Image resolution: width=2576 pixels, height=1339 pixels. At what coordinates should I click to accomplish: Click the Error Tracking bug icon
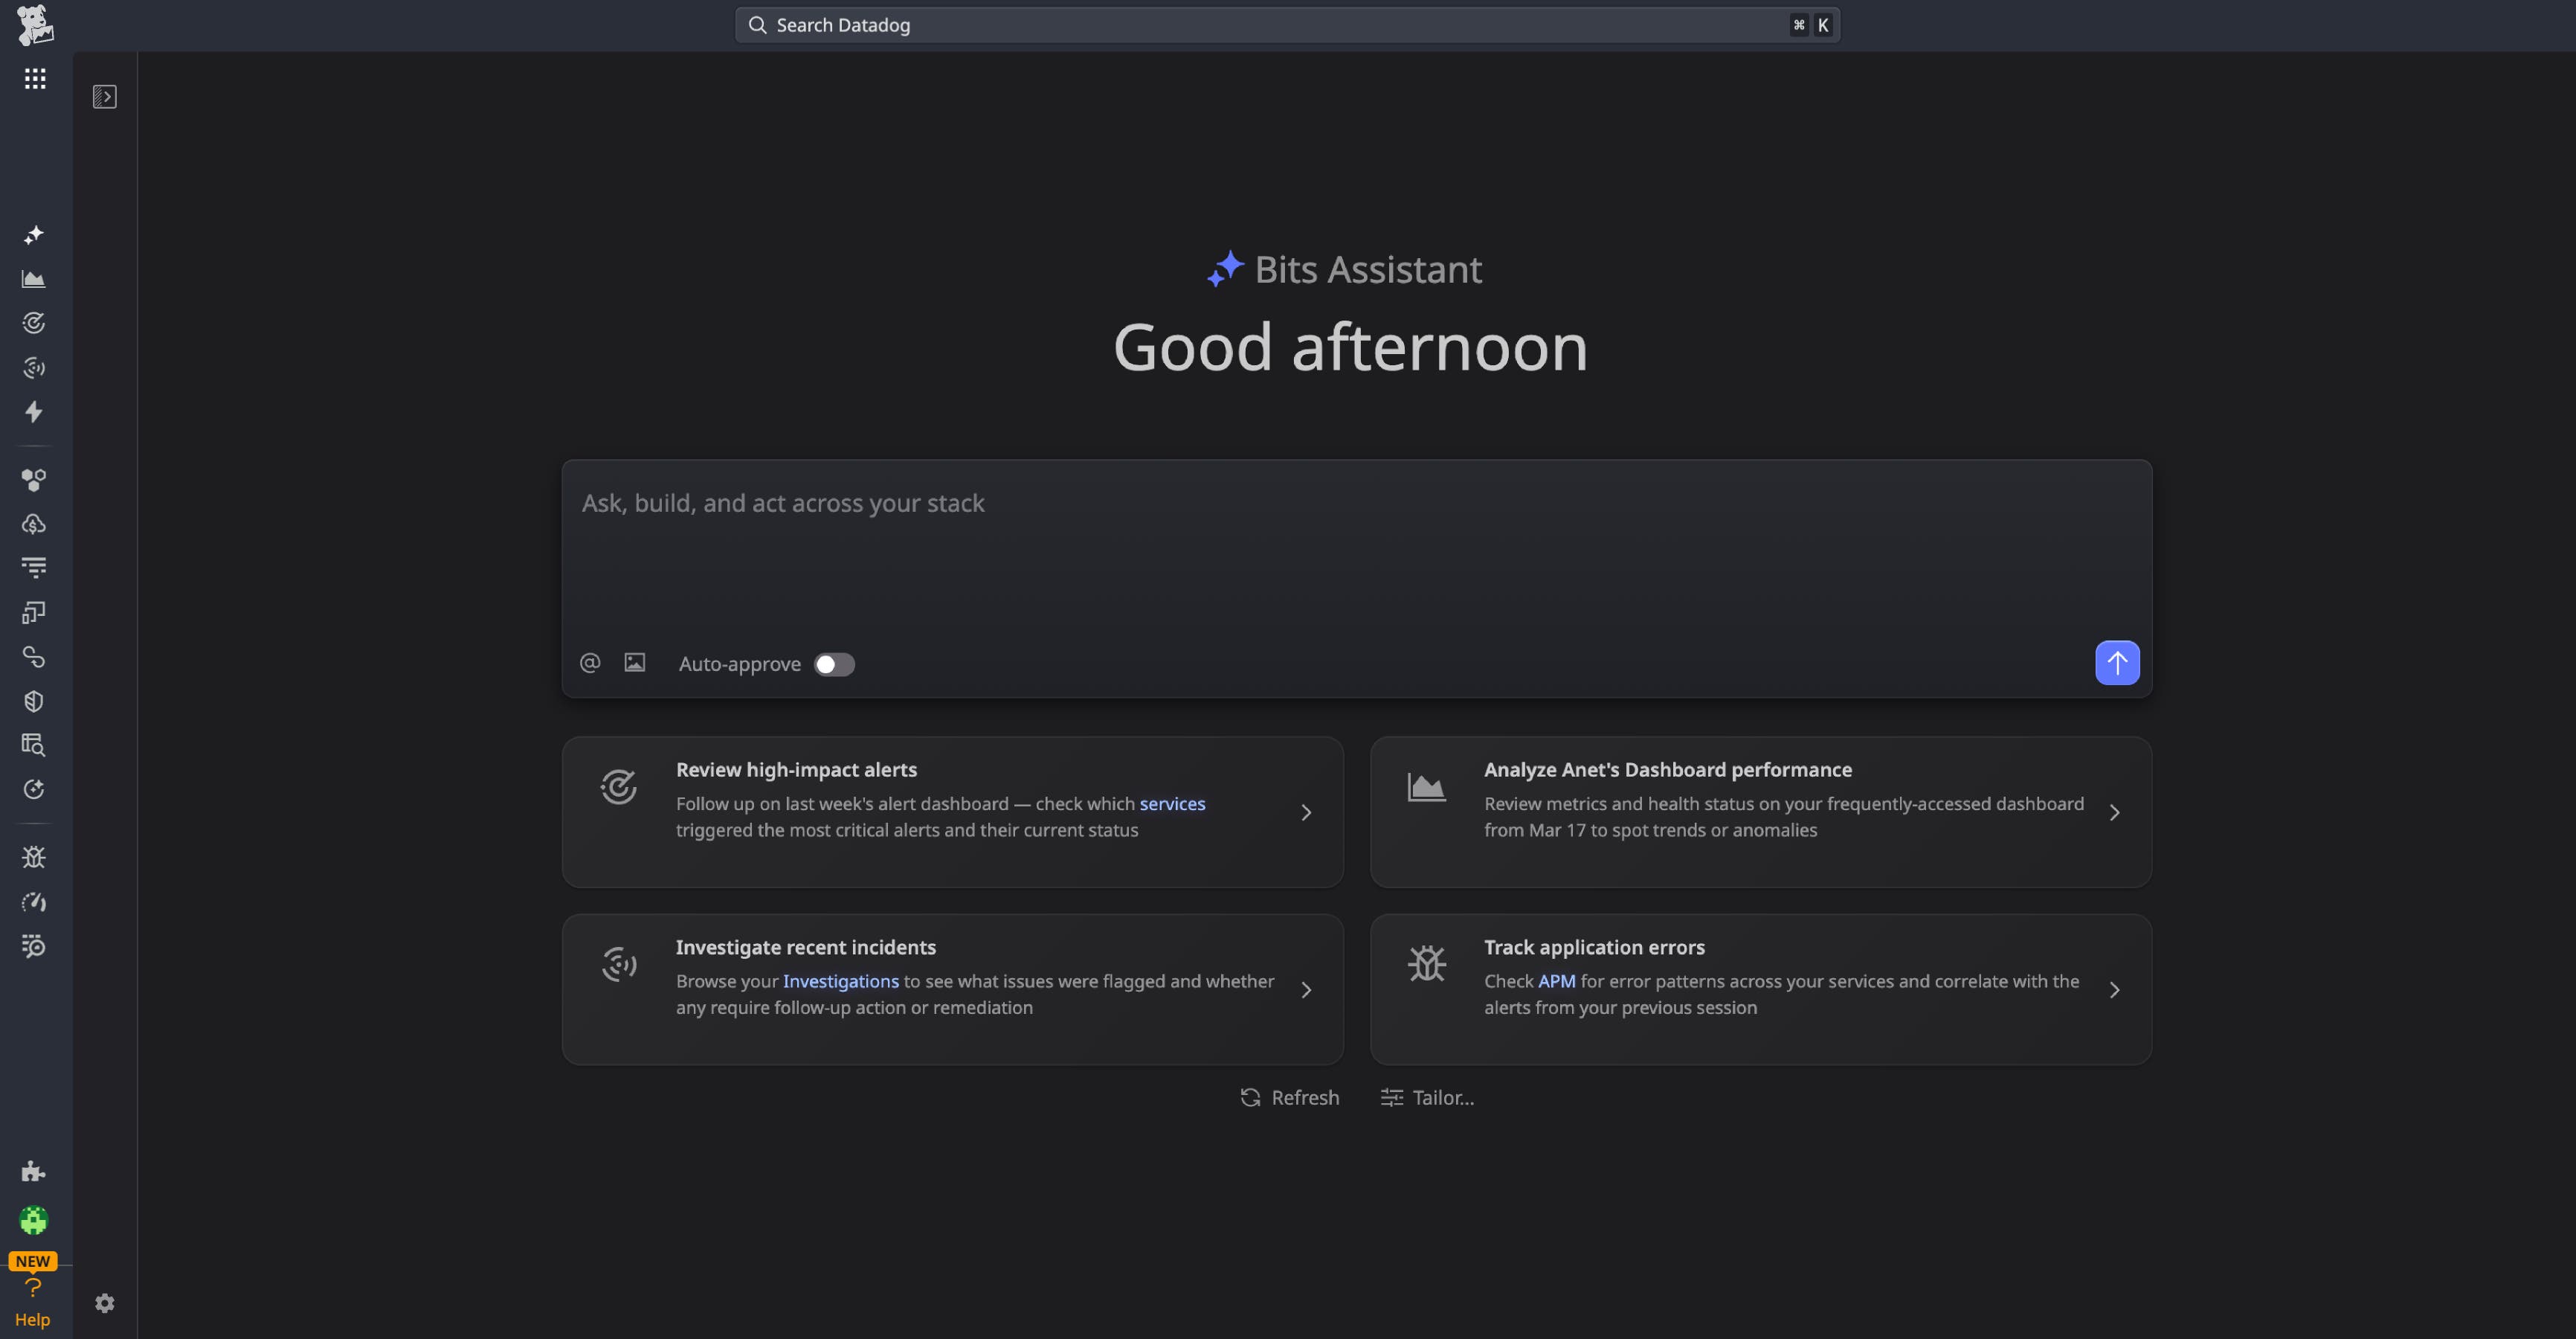pos(34,856)
